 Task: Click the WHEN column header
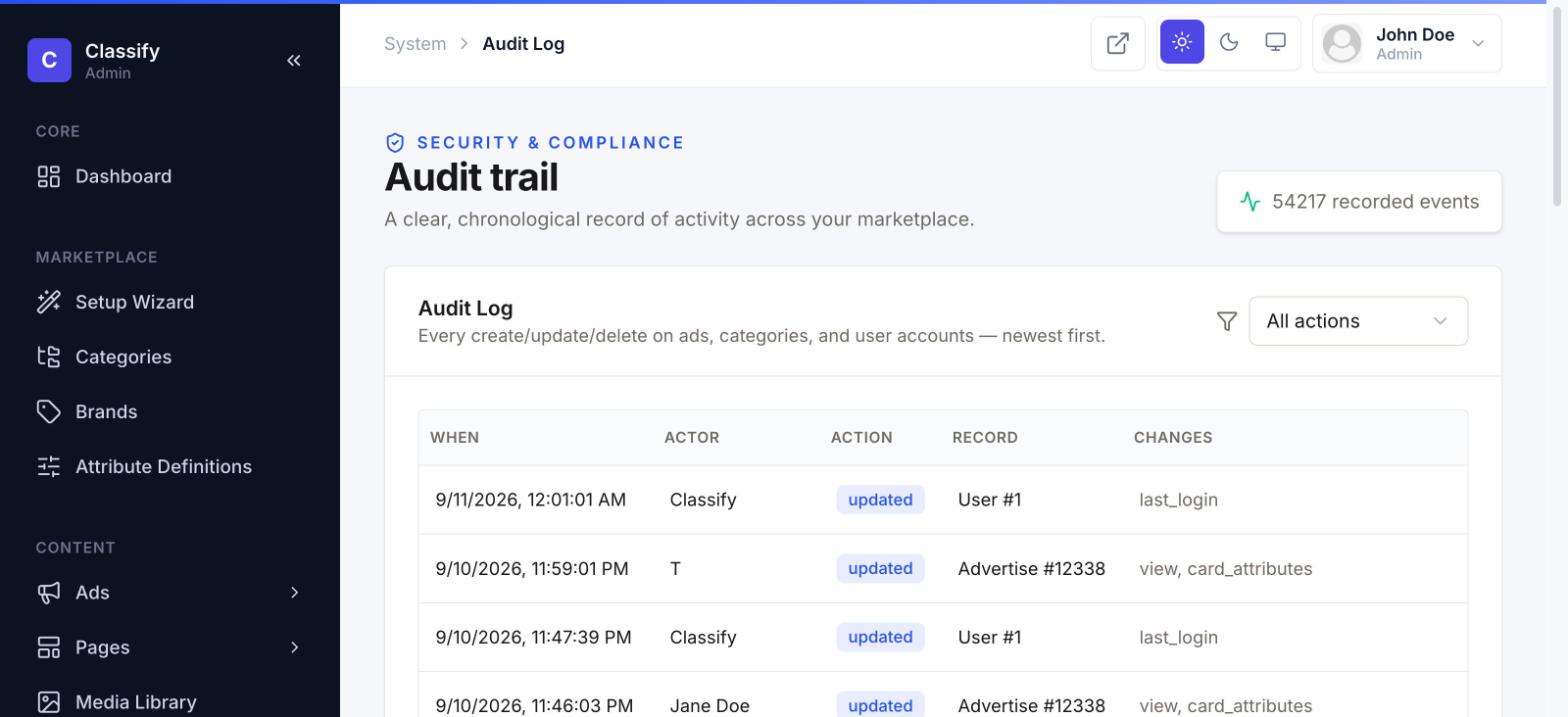pyautogui.click(x=455, y=438)
